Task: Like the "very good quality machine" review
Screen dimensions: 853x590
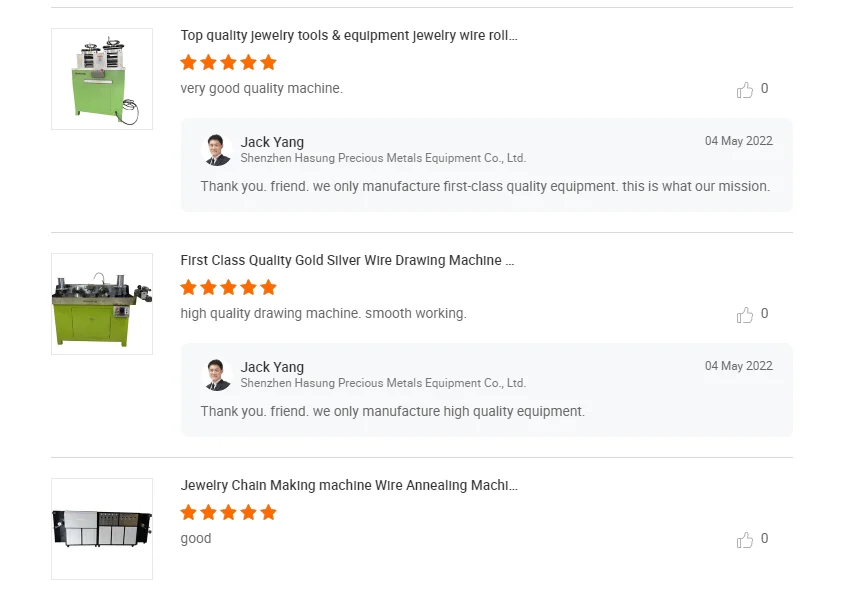Action: (x=745, y=90)
